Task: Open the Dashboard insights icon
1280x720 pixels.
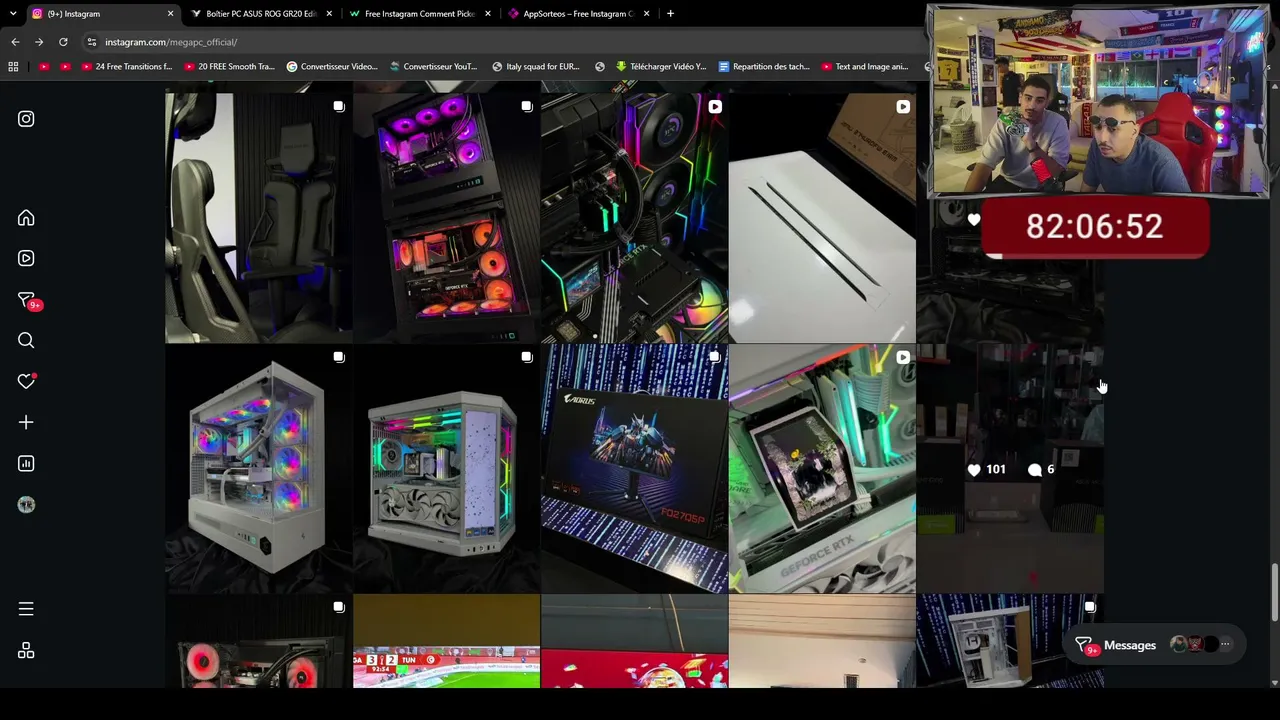Action: tap(26, 463)
